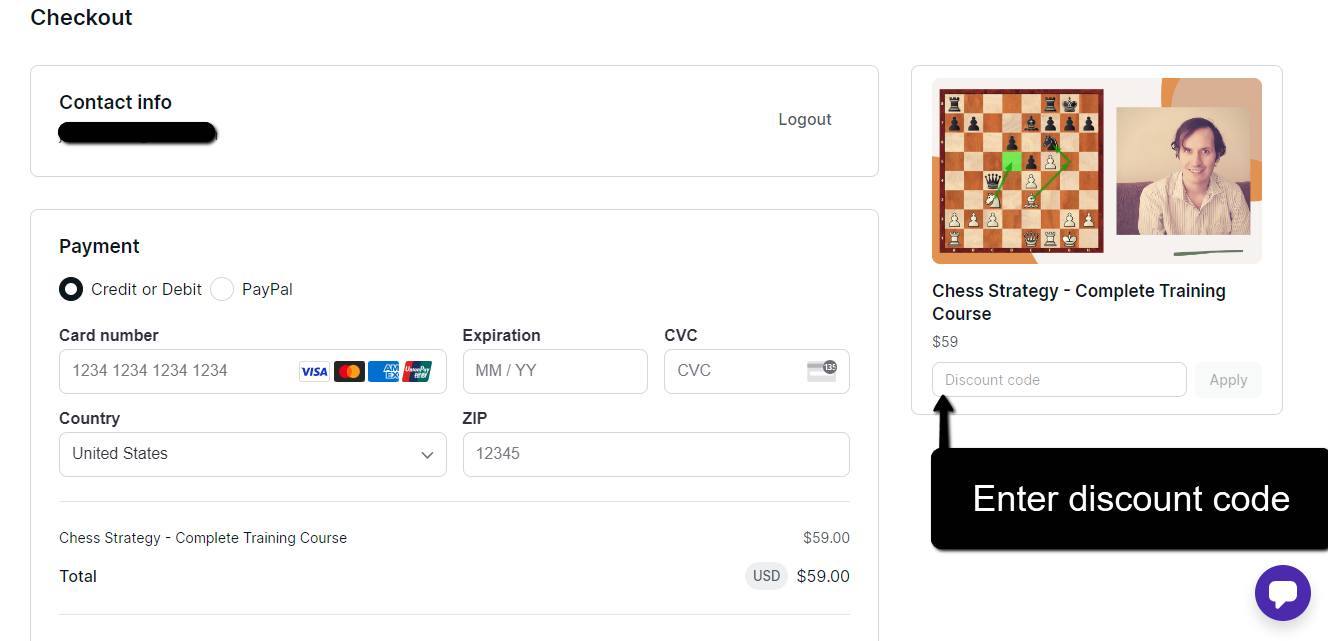This screenshot has height=641, width=1328.
Task: Click the Country dropdown chevron arrow
Action: [x=427, y=455]
